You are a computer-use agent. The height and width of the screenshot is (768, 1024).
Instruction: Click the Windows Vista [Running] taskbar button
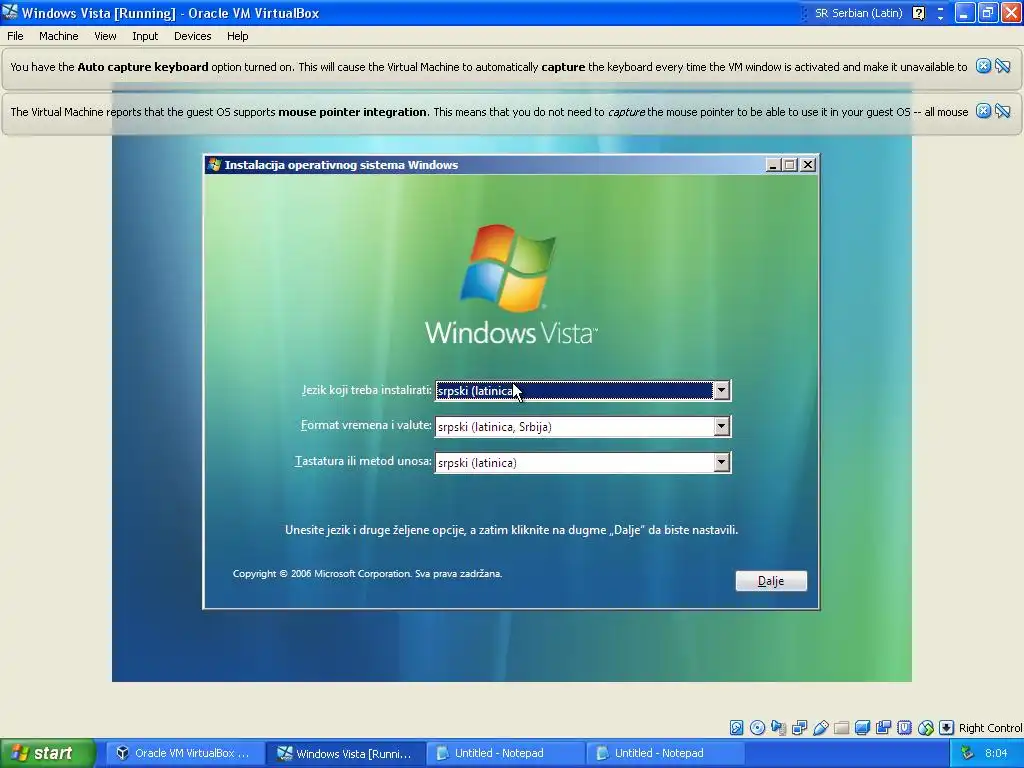click(x=345, y=753)
